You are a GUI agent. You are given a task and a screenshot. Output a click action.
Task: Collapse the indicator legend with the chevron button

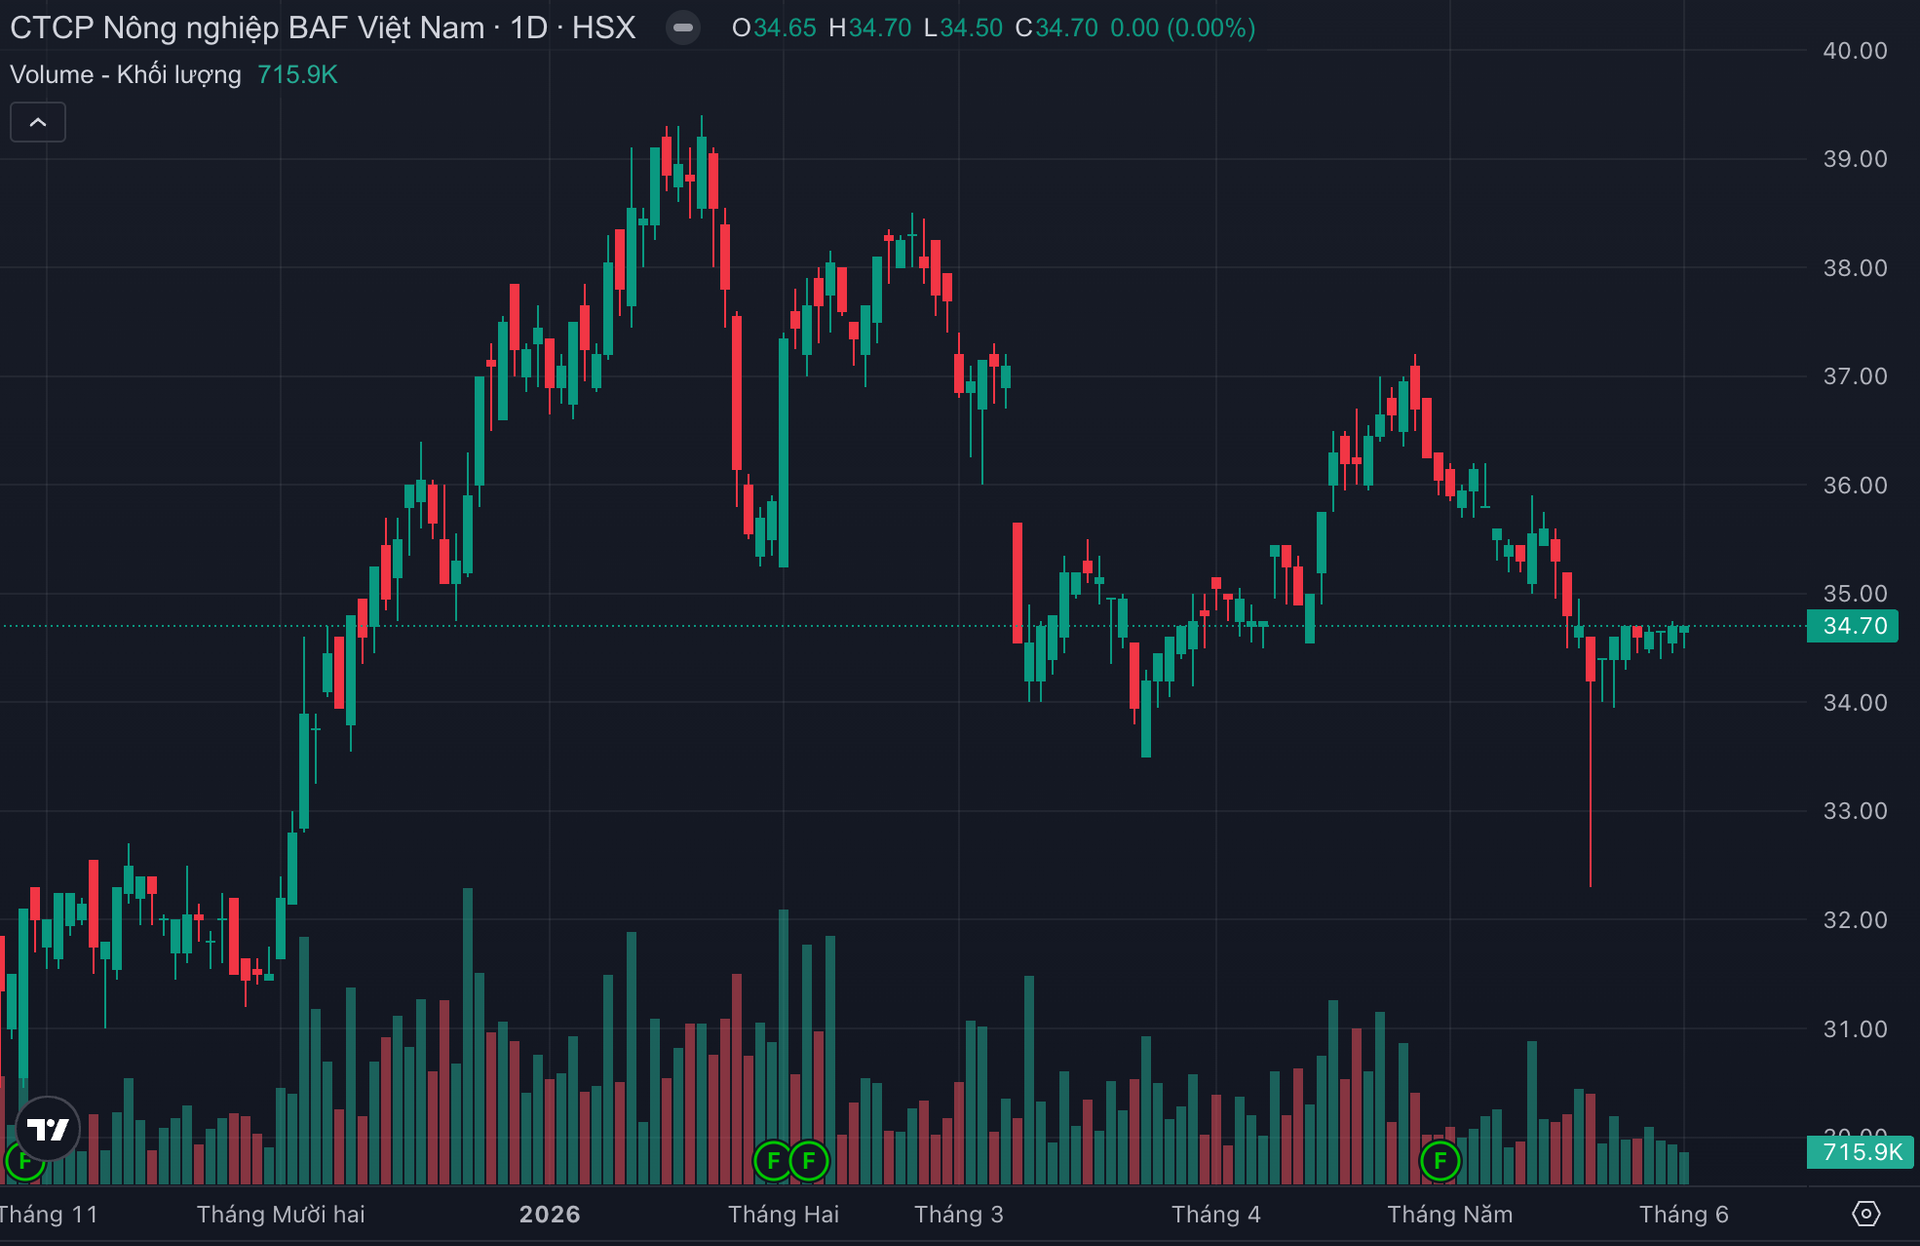[x=38, y=122]
